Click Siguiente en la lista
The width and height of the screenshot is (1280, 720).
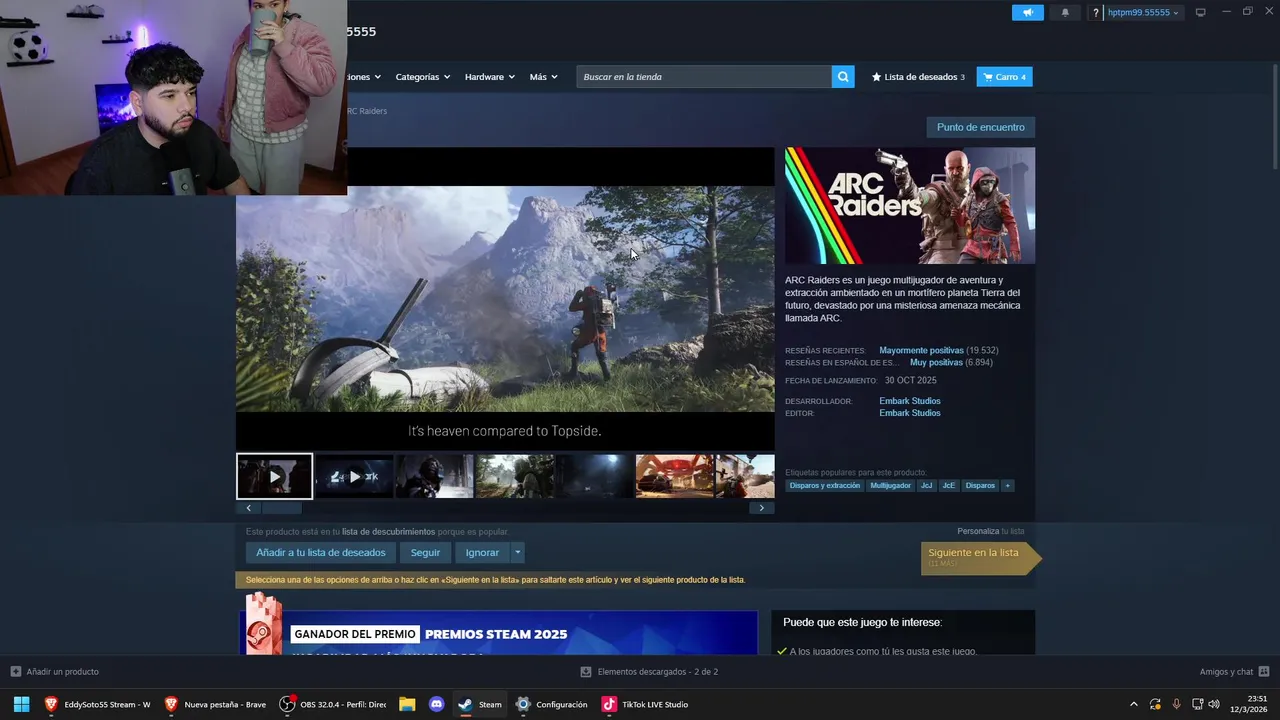point(981,558)
